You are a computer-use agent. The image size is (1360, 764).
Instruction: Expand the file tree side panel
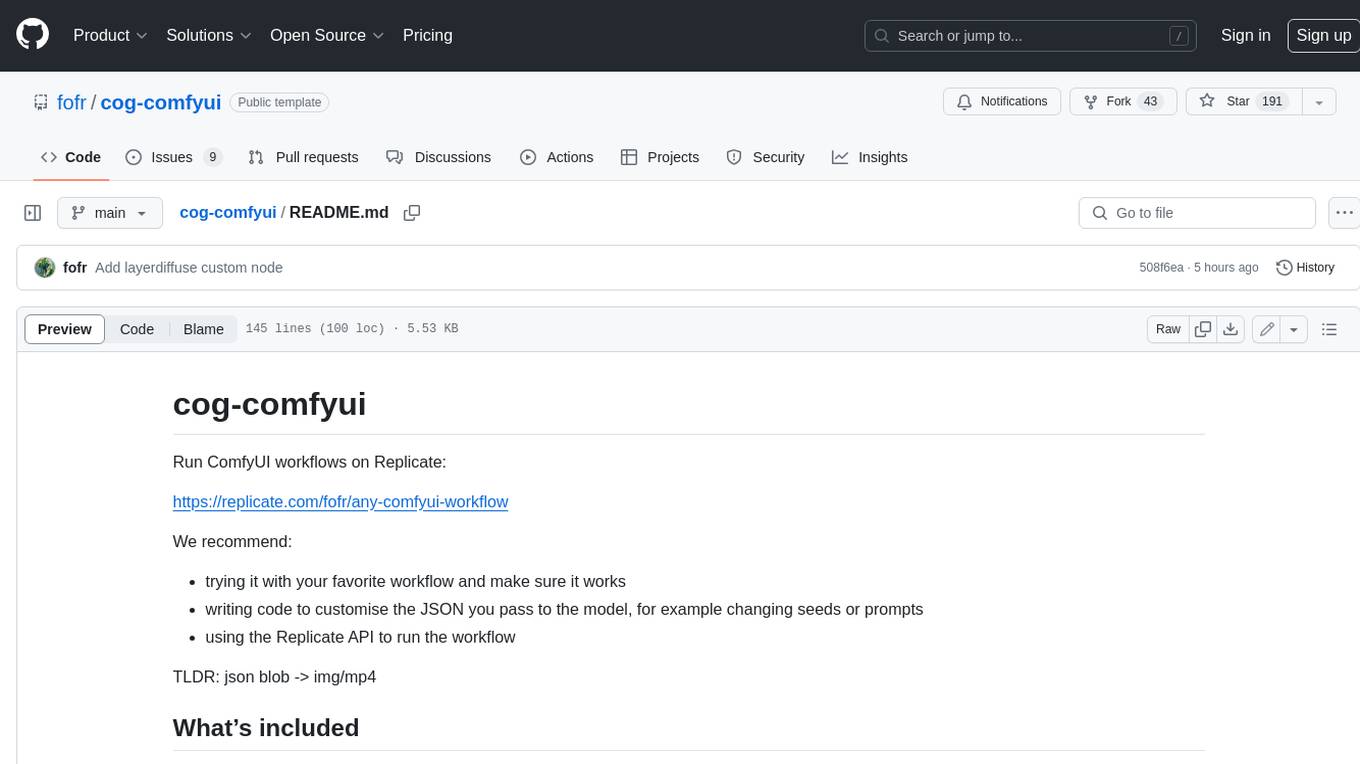click(x=32, y=213)
